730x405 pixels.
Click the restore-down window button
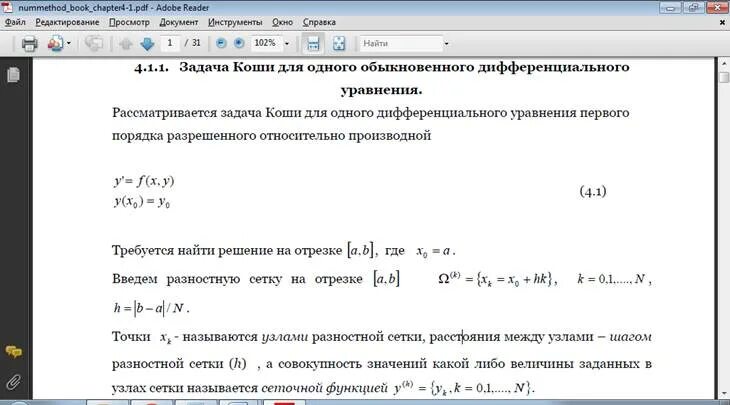pos(693,7)
